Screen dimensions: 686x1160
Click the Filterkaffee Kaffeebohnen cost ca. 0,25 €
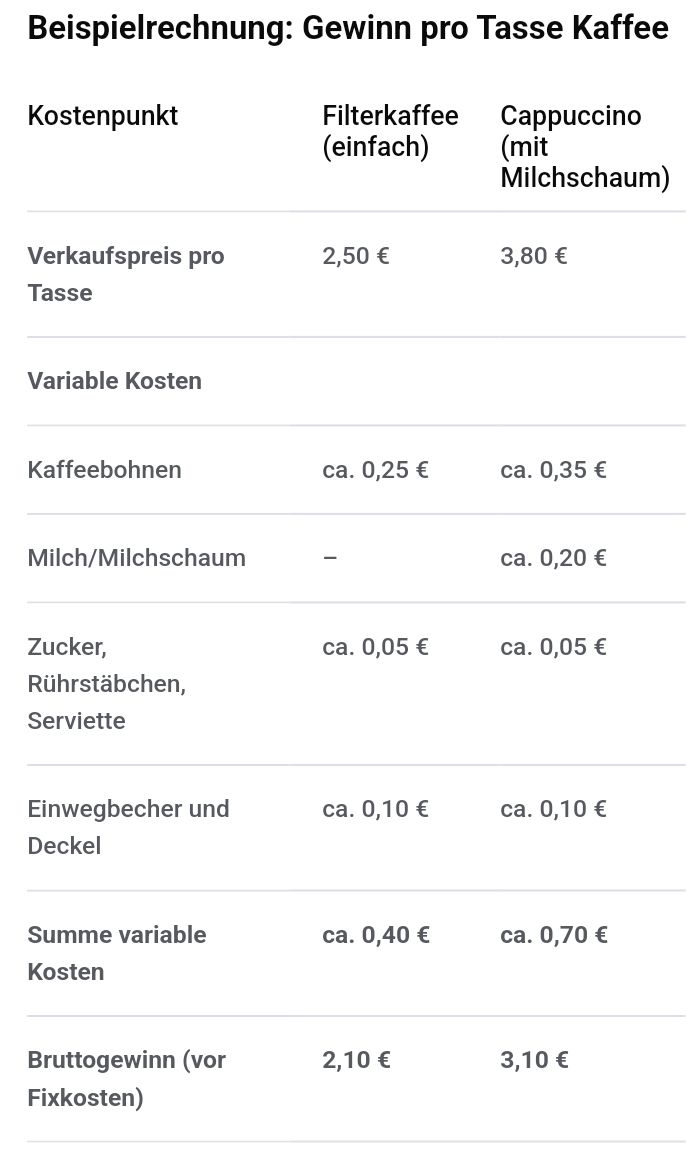click(x=375, y=470)
